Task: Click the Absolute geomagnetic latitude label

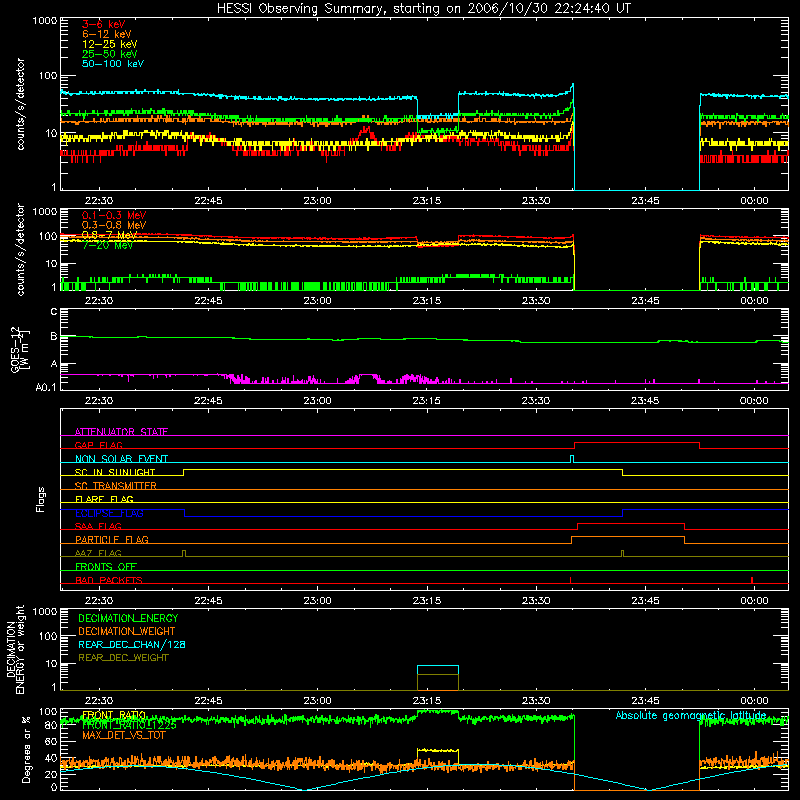Action: click(691, 715)
